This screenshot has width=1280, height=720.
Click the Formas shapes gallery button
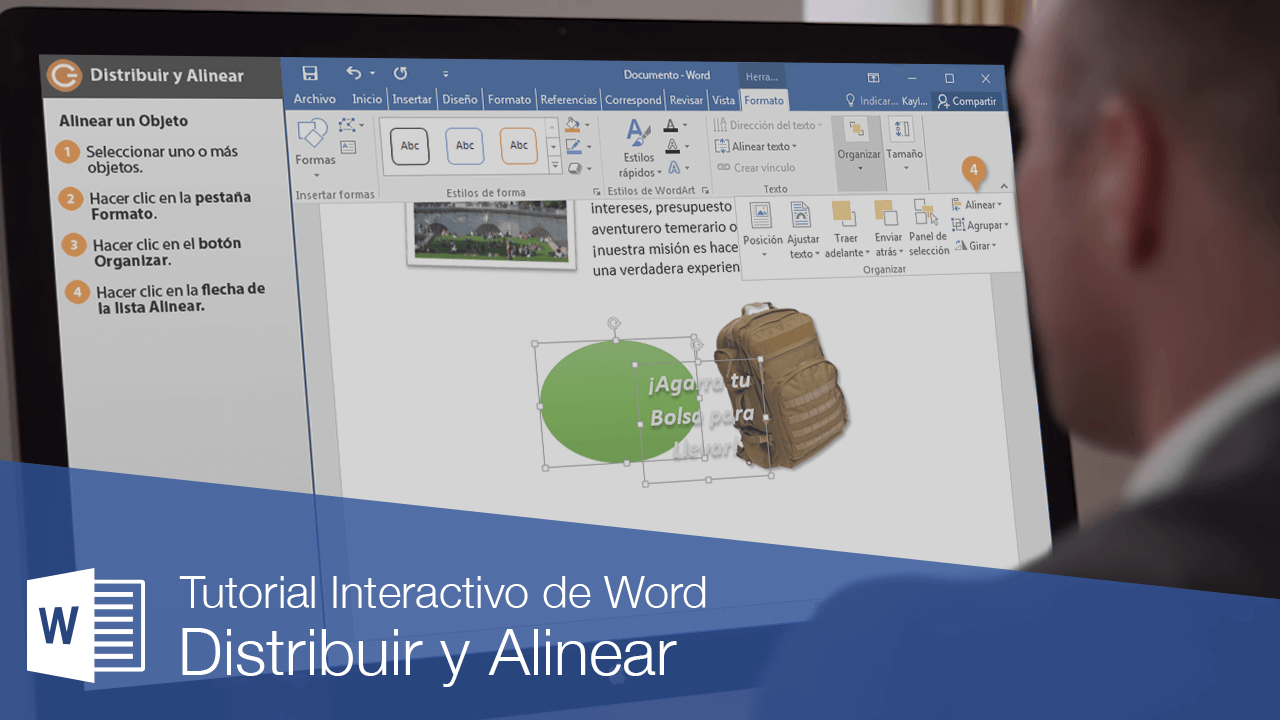pyautogui.click(x=315, y=146)
